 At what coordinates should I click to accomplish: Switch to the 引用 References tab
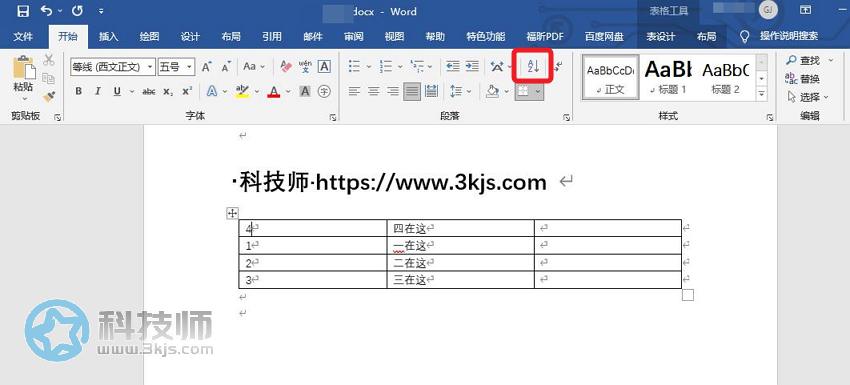(272, 37)
